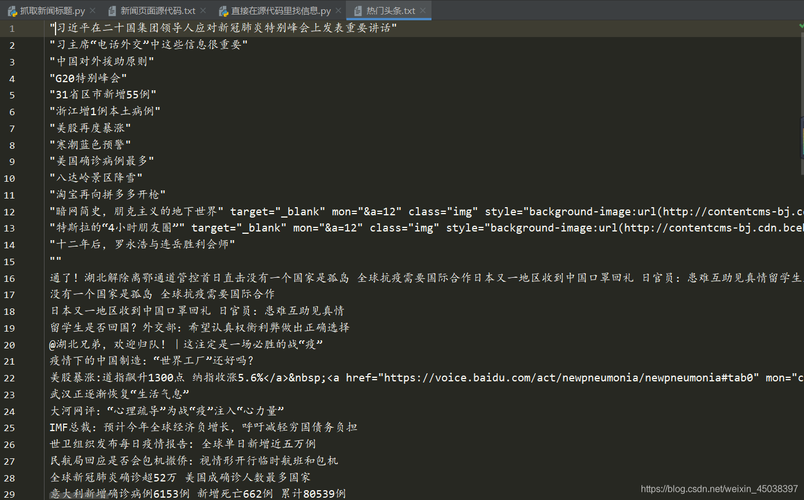Screen dimensions: 804x500
Task: Close the 热门头条.txt tab
Action: click(423, 10)
